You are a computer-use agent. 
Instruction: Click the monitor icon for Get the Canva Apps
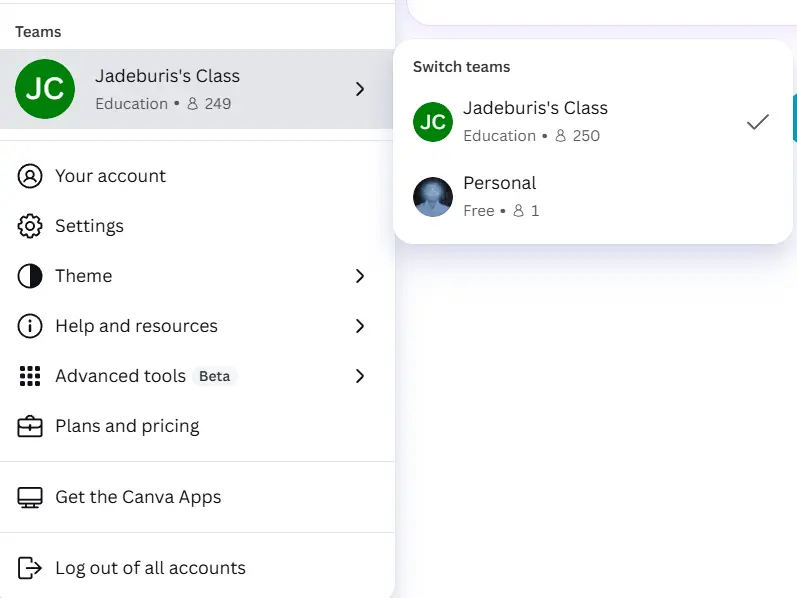(30, 497)
